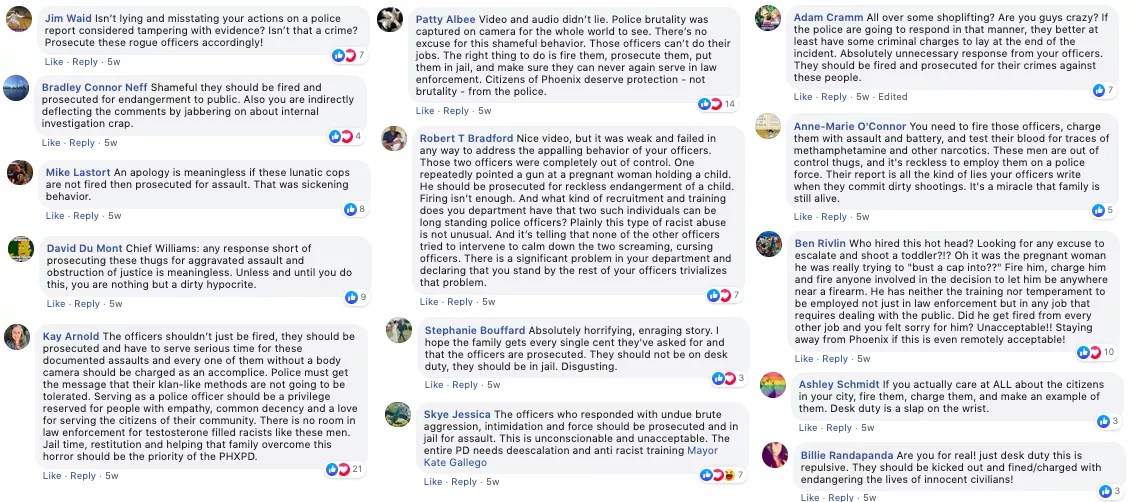Reply to David Du Mont's comment
1131x502 pixels.
click(87, 304)
